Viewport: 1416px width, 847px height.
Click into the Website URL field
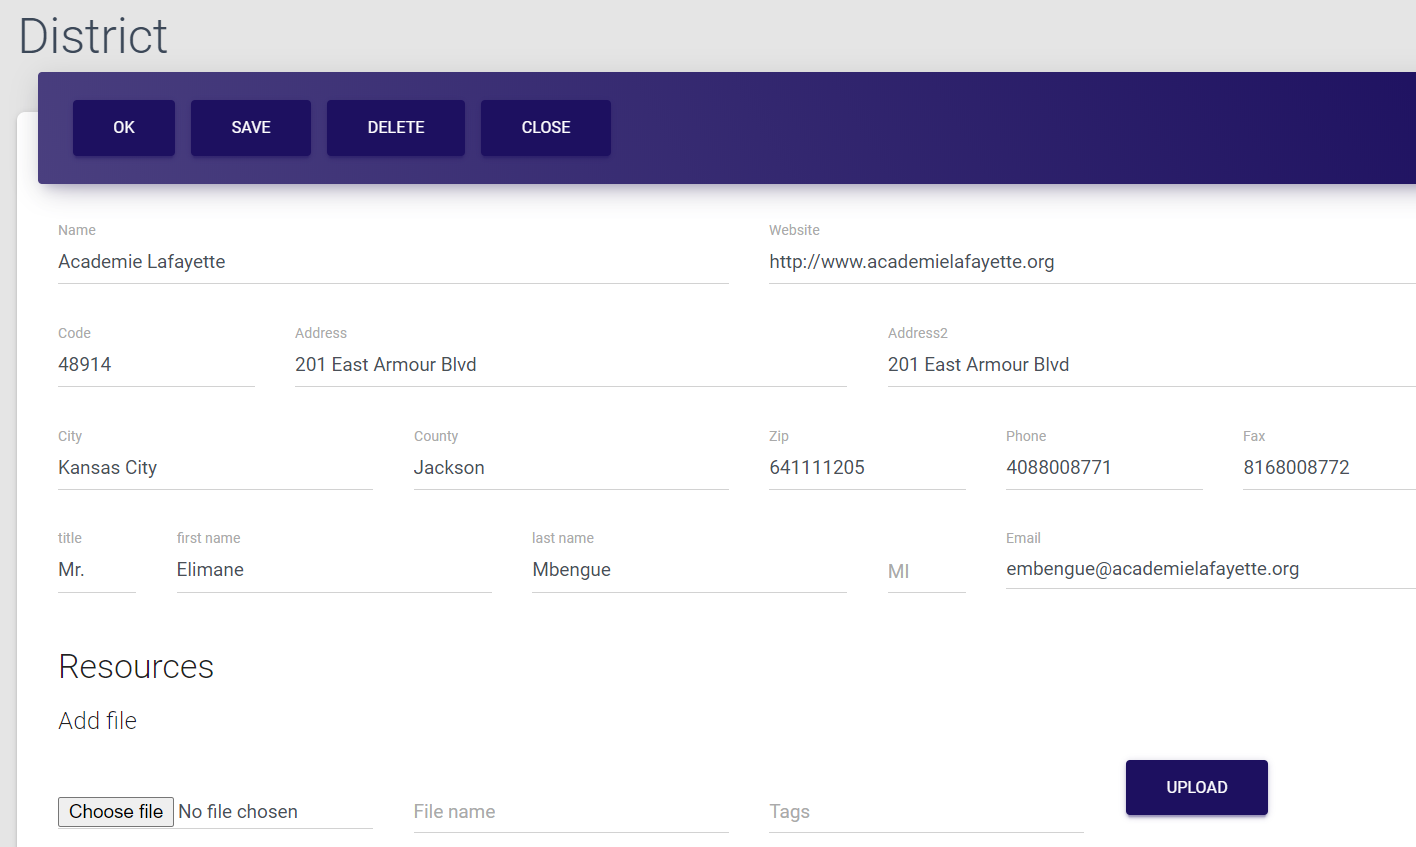click(x=1090, y=262)
